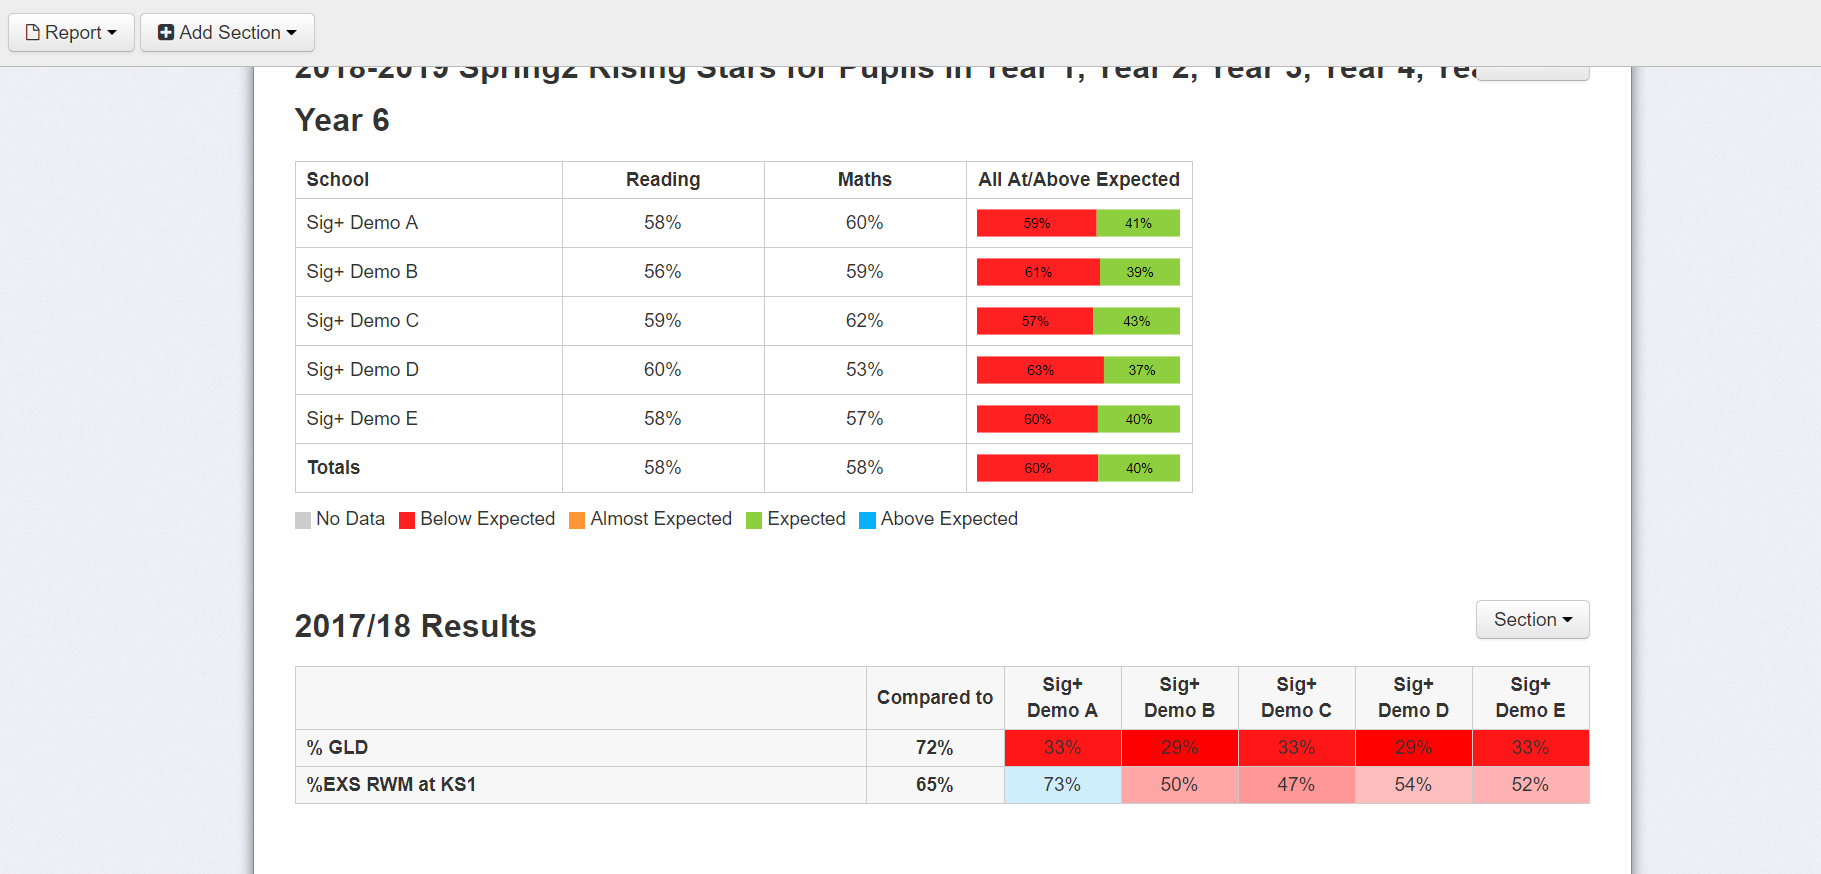This screenshot has height=874, width=1821.
Task: Click the green 41% bar segment for Sig+ Demo A
Action: (x=1140, y=222)
